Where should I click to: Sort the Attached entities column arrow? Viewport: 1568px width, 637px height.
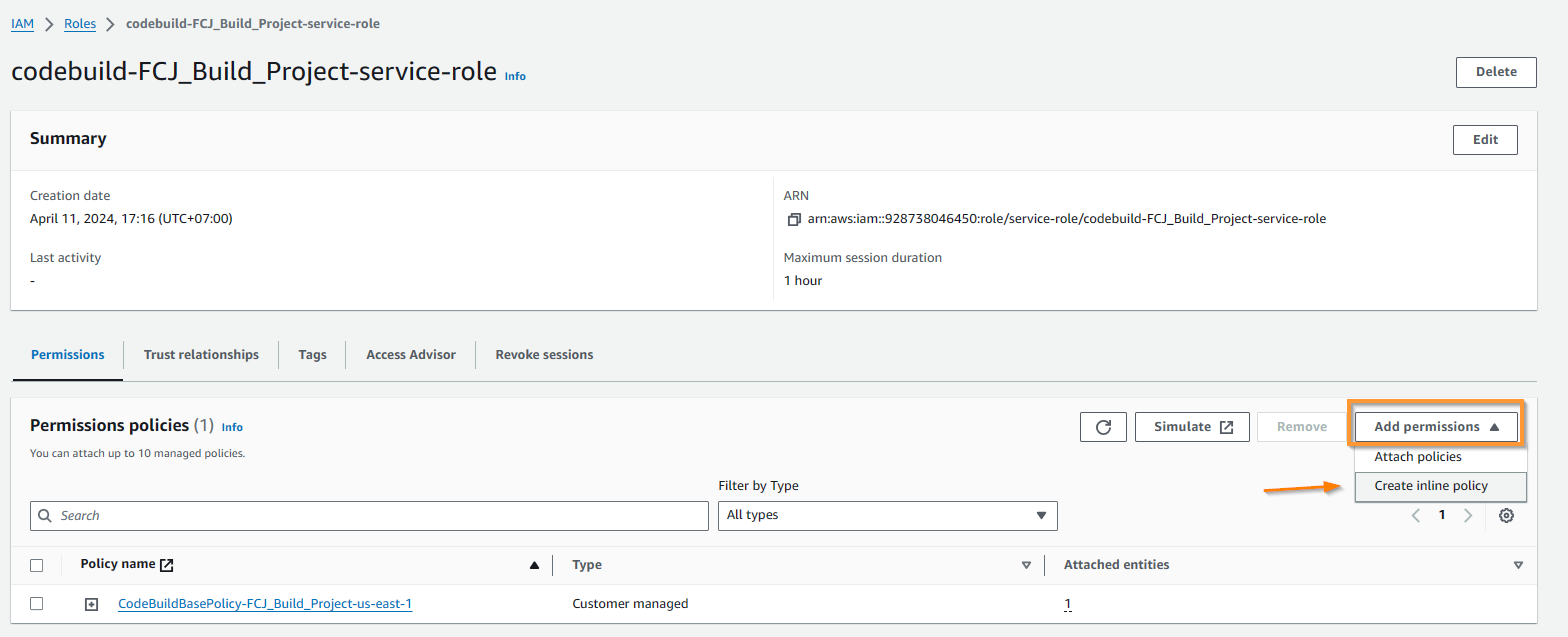(x=1518, y=565)
